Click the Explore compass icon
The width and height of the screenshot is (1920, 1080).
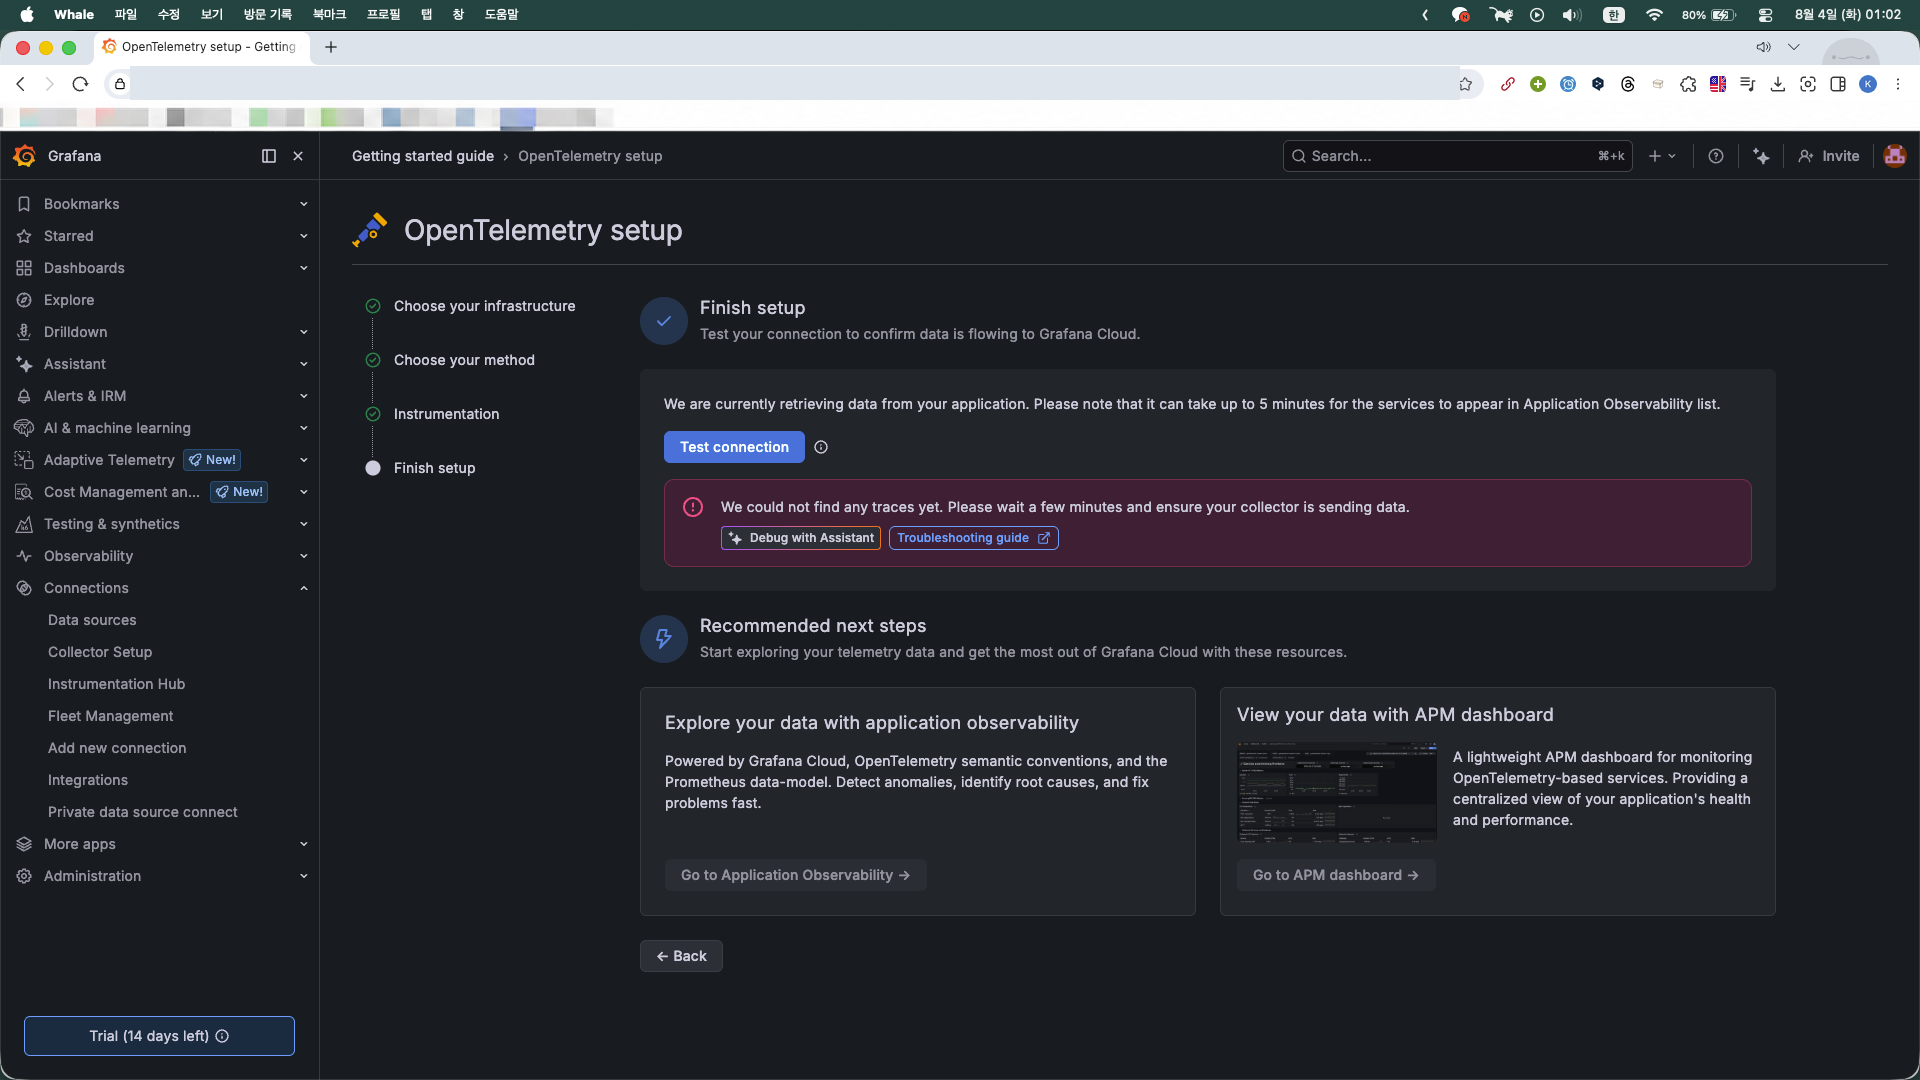click(x=24, y=300)
